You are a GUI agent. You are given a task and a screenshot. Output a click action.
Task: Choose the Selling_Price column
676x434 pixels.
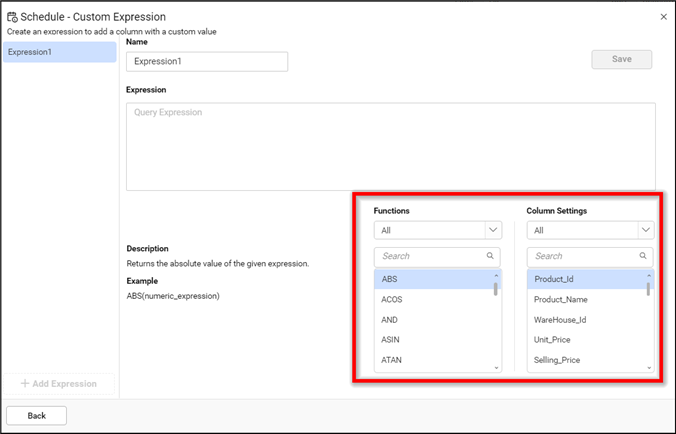[585, 360]
